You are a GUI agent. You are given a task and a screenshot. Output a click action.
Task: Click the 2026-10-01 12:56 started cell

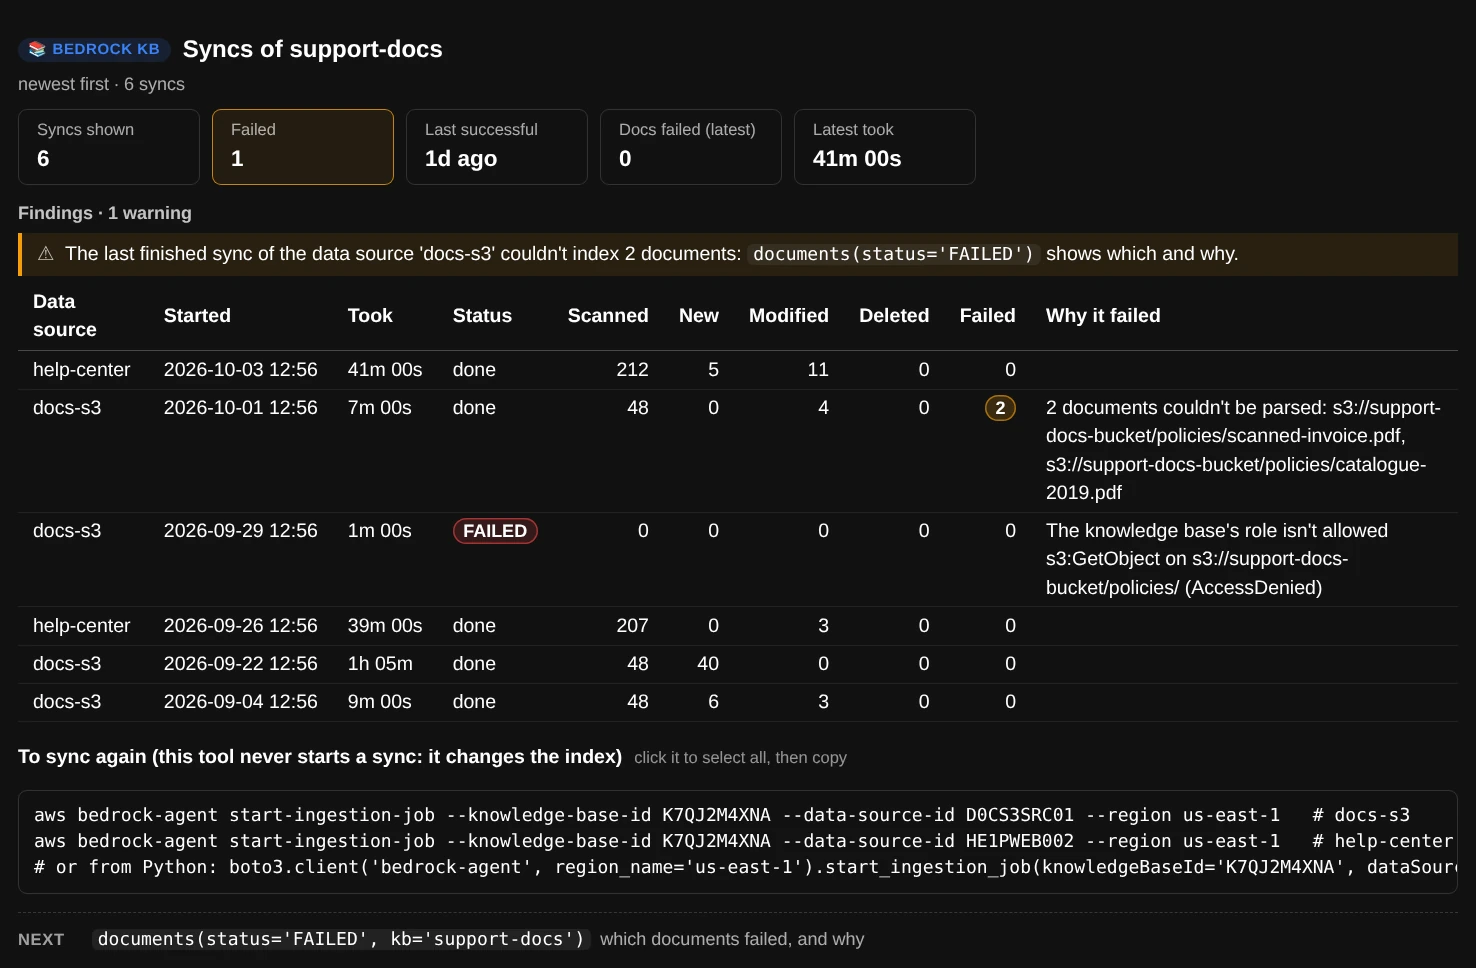coord(241,408)
